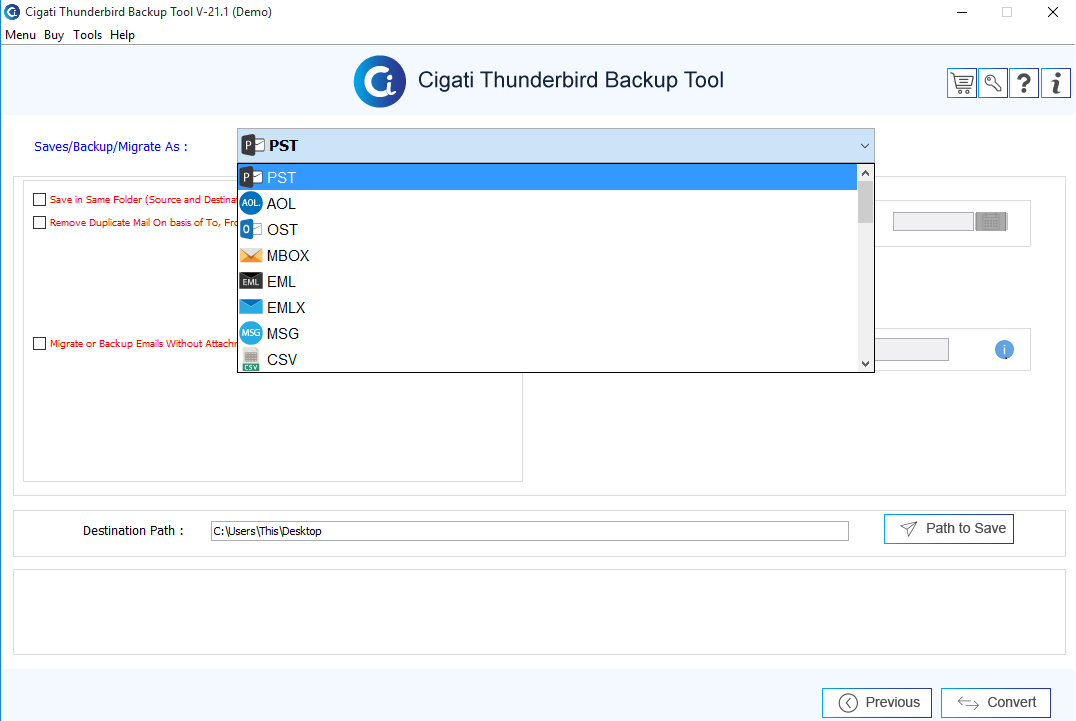The image size is (1076, 721).
Task: Click the Convert button
Action: point(996,702)
